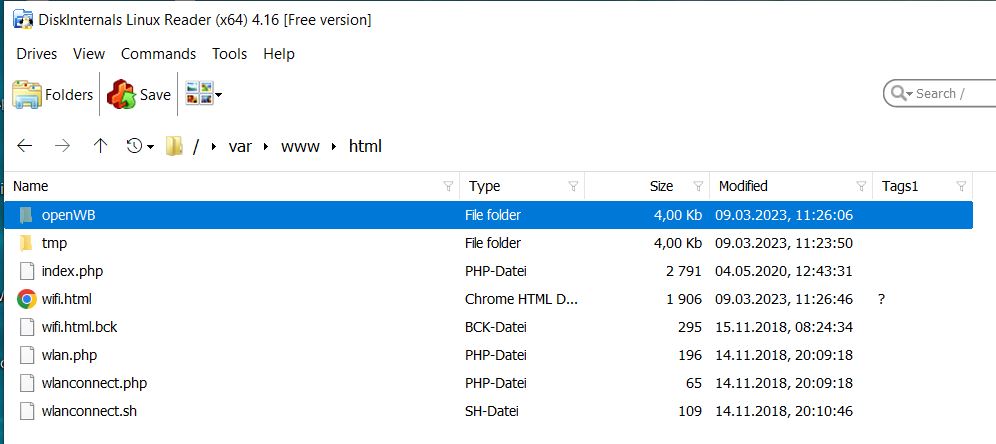Open the navigation history dropdown
996x444 pixels.
click(140, 146)
